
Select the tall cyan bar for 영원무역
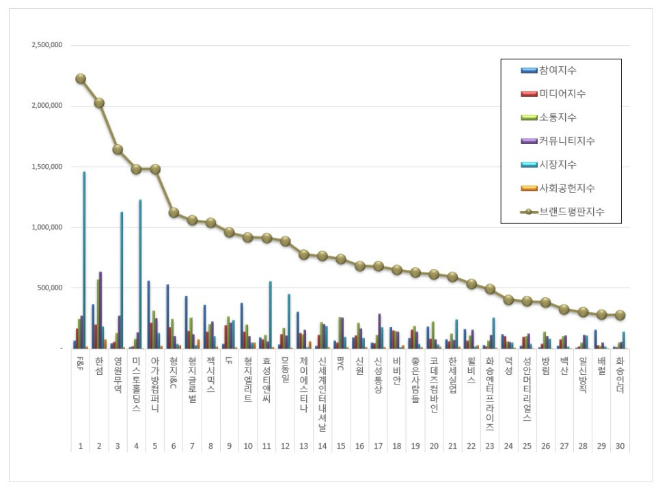point(122,280)
